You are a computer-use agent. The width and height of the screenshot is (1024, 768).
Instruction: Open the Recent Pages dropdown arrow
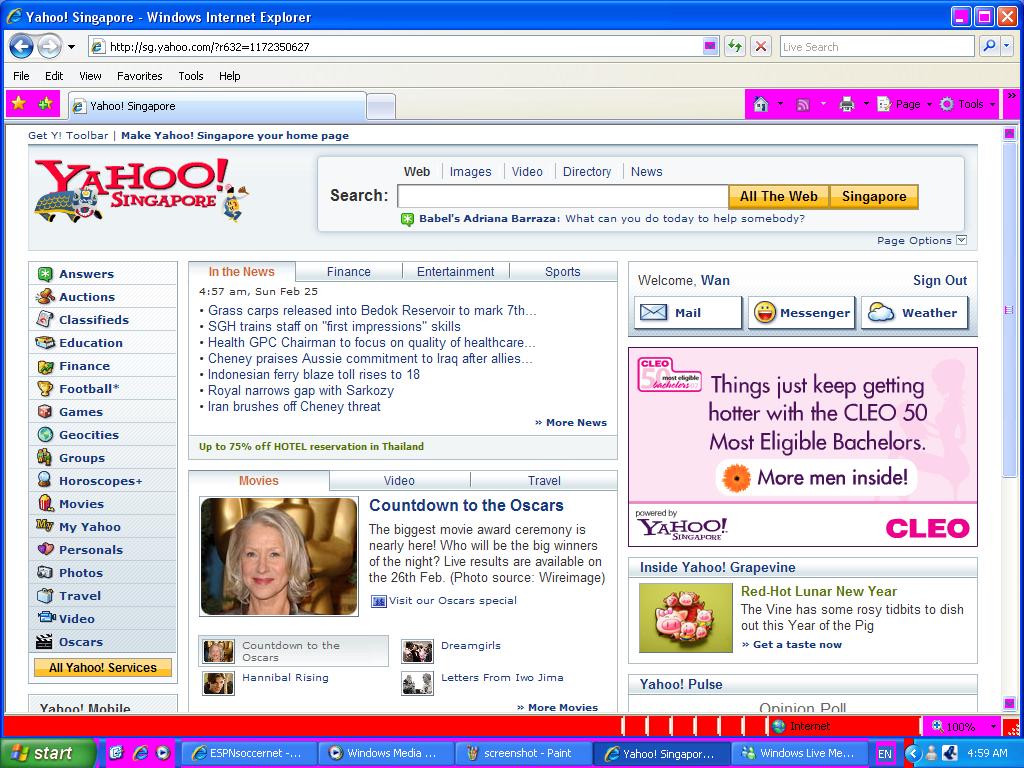click(x=72, y=47)
